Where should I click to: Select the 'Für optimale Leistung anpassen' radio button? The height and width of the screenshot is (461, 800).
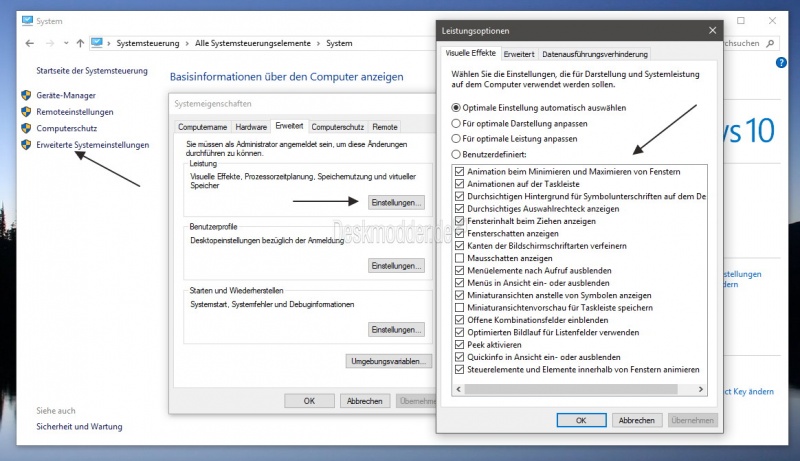457,139
